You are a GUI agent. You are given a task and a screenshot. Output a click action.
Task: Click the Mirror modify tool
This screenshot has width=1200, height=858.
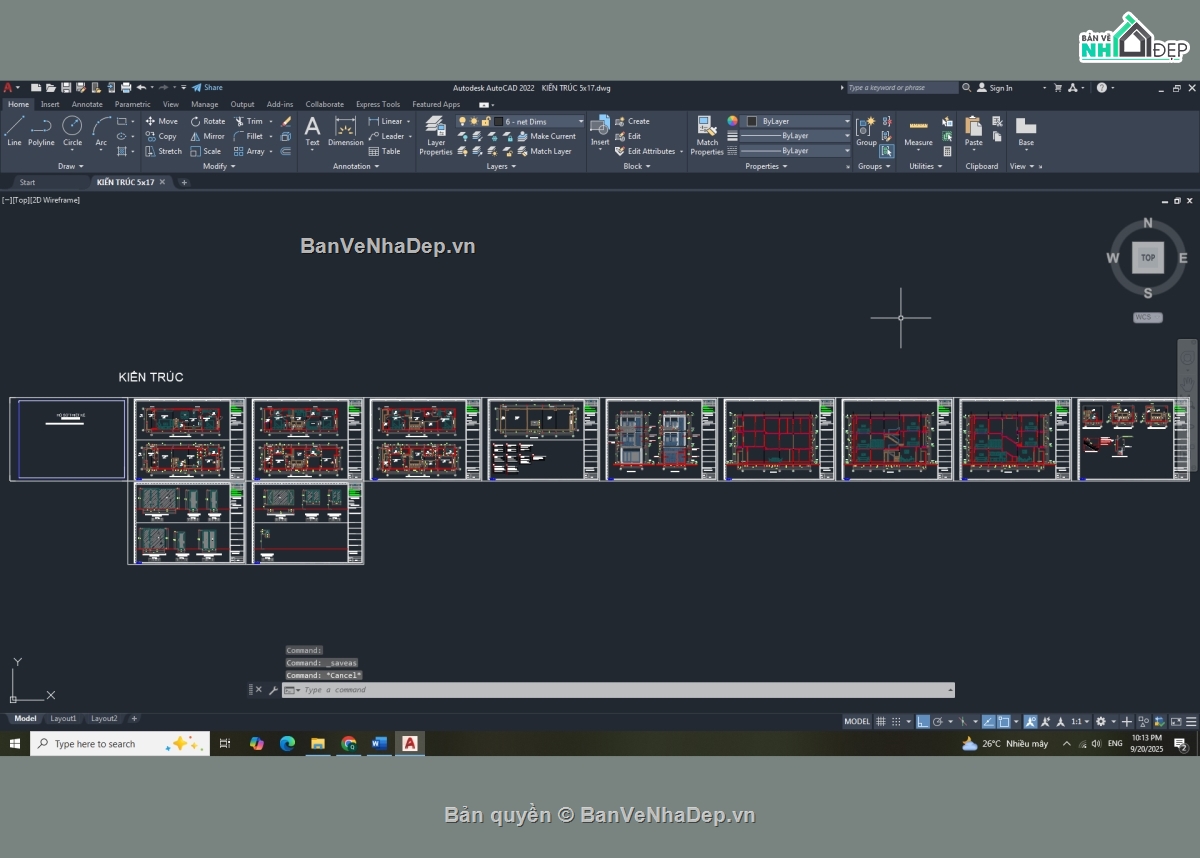tap(208, 136)
